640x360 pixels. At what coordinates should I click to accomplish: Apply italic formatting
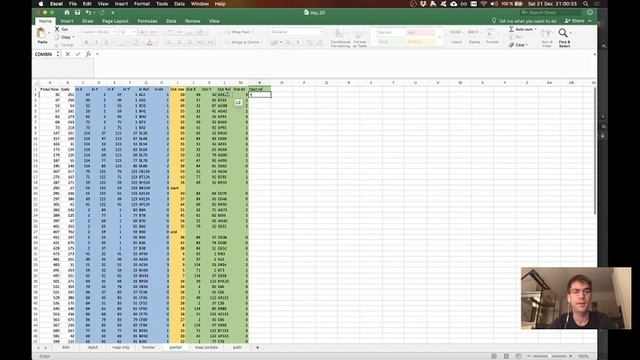click(x=96, y=42)
